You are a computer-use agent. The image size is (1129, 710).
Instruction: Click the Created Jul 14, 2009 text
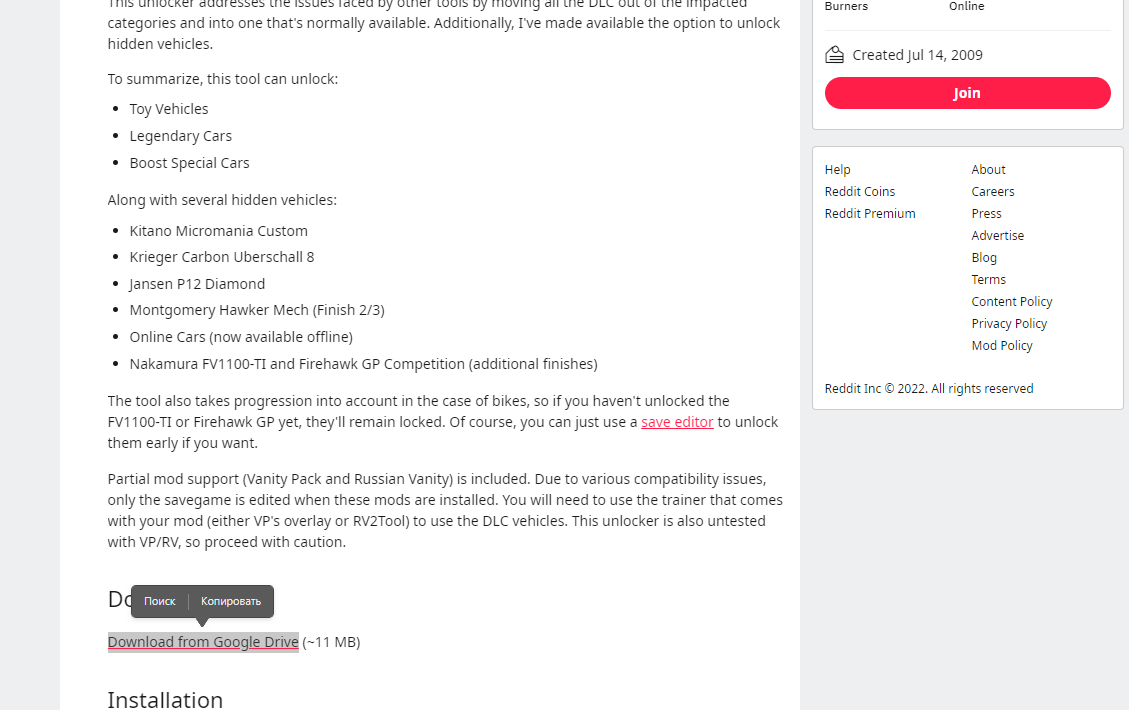point(917,55)
